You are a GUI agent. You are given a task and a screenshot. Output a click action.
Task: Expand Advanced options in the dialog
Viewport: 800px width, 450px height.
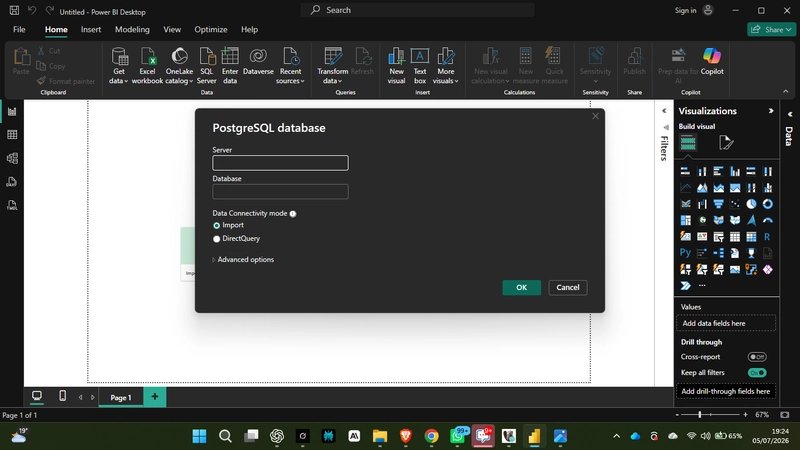(243, 260)
